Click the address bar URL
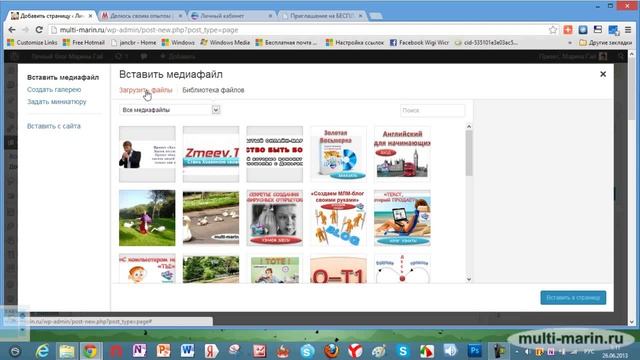 pos(149,30)
